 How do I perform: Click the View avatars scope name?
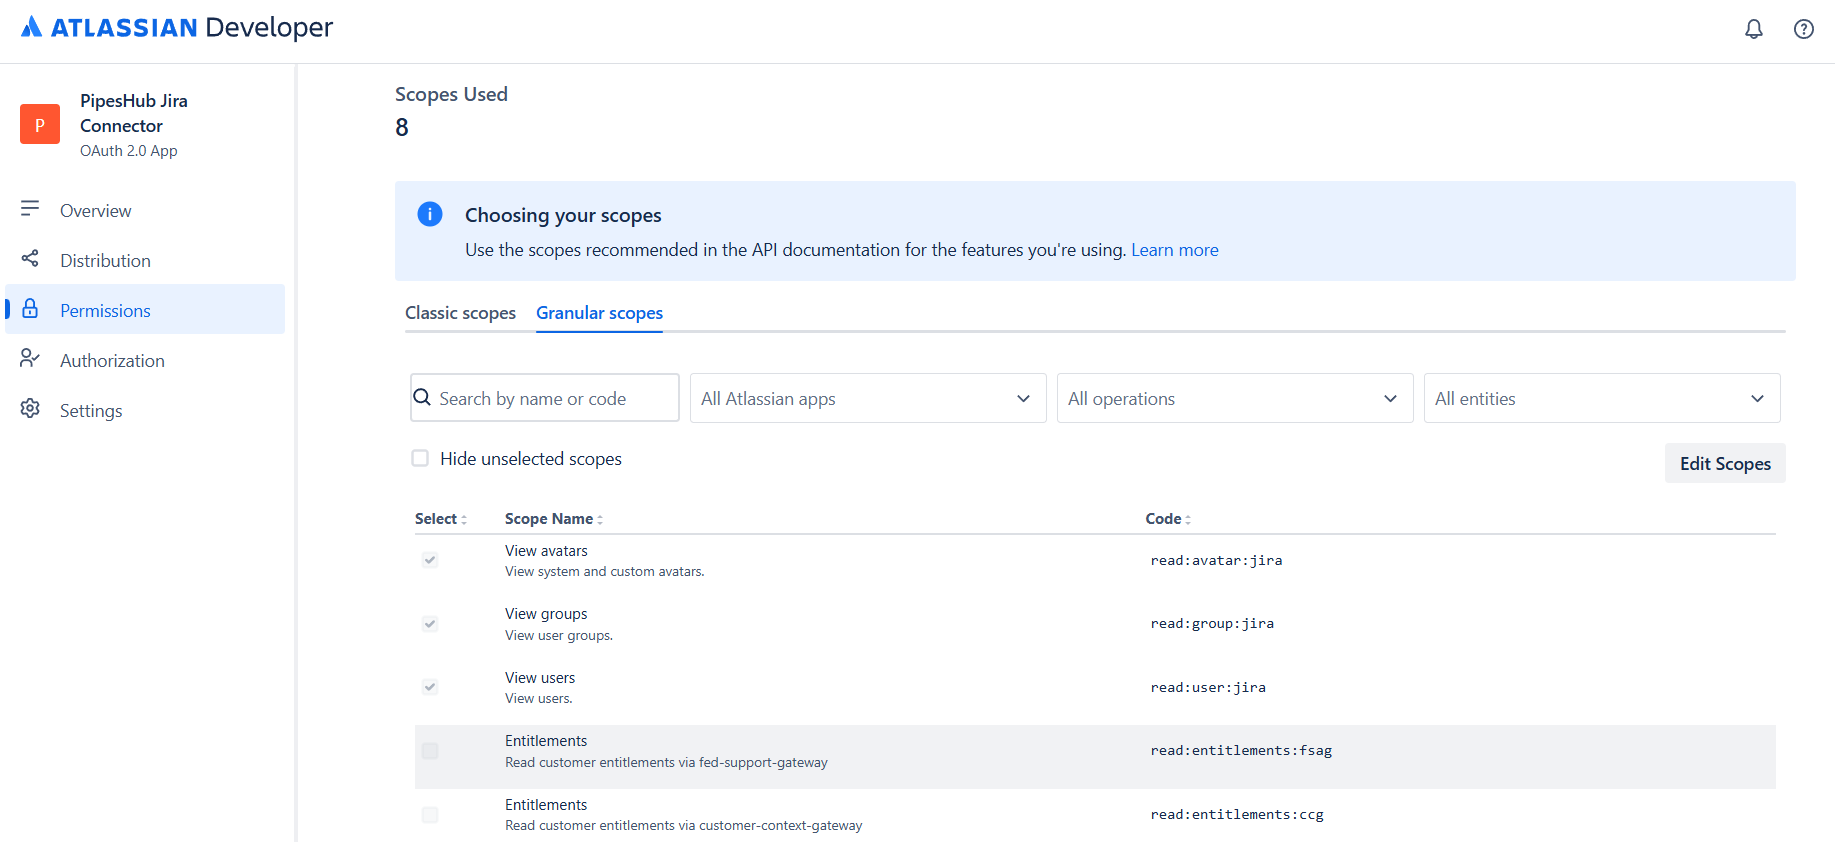coord(546,551)
